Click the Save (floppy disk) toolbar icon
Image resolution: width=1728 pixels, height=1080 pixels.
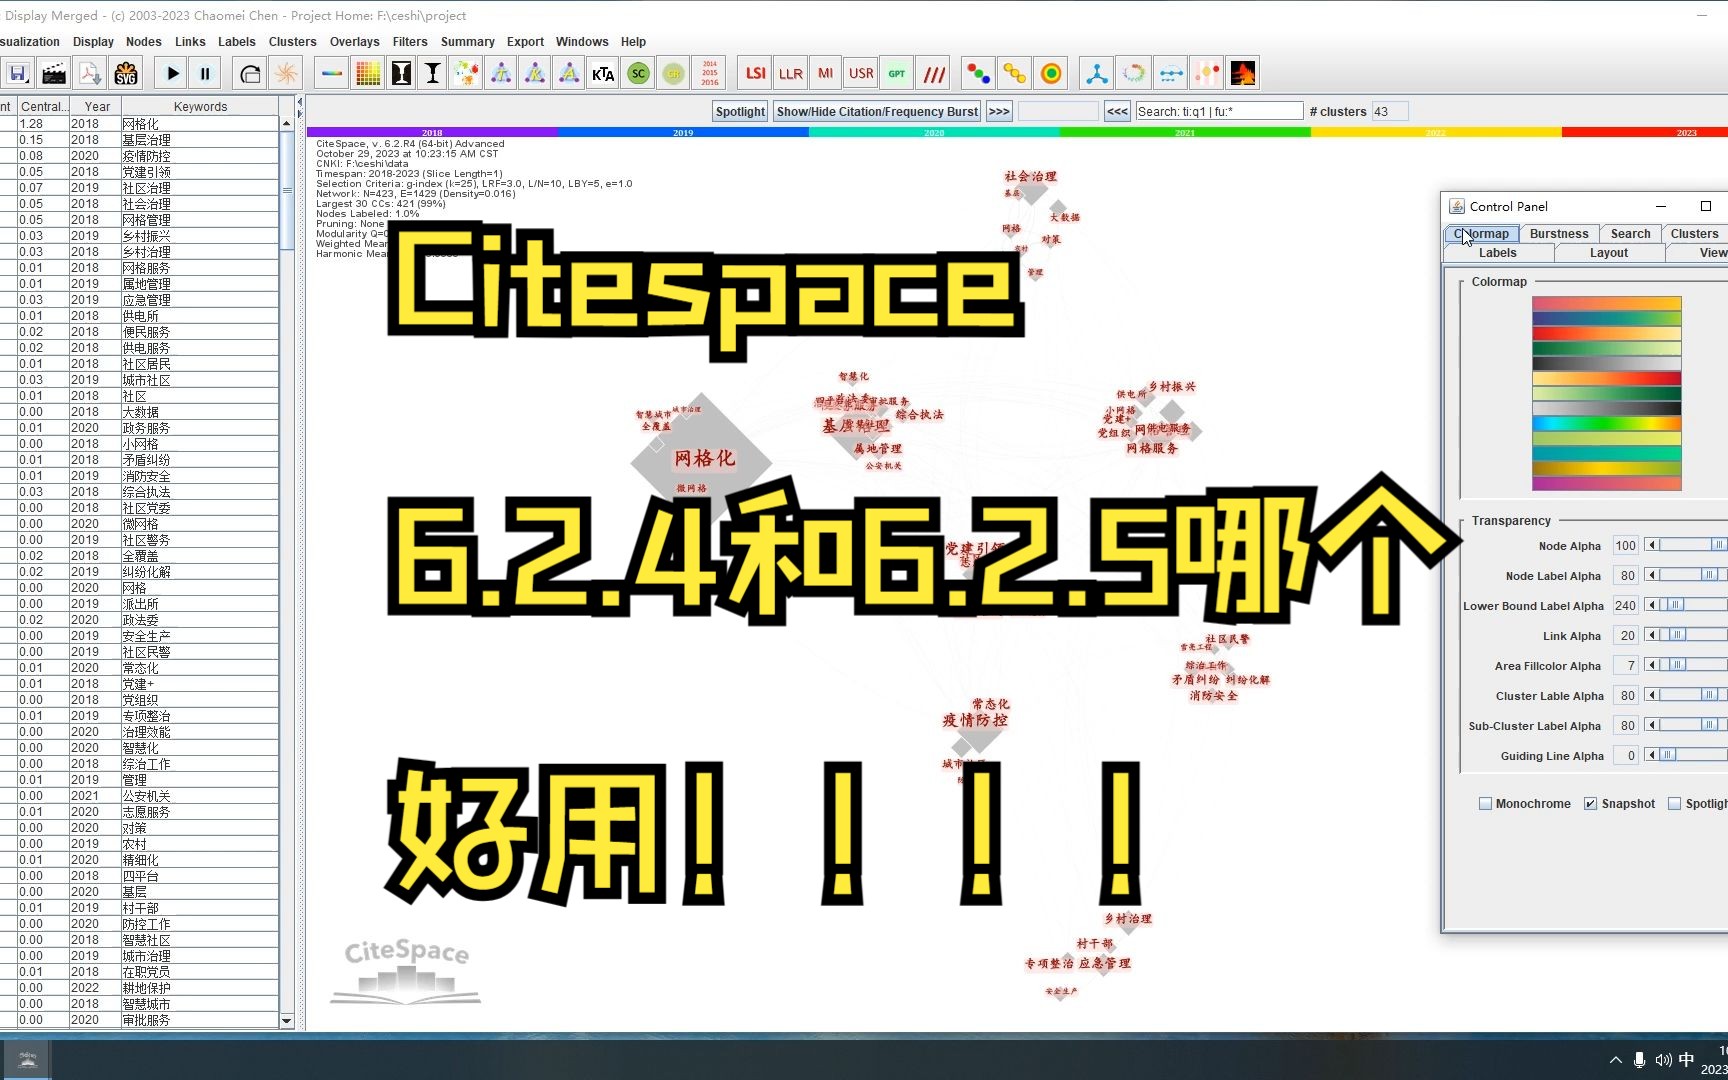(17, 73)
